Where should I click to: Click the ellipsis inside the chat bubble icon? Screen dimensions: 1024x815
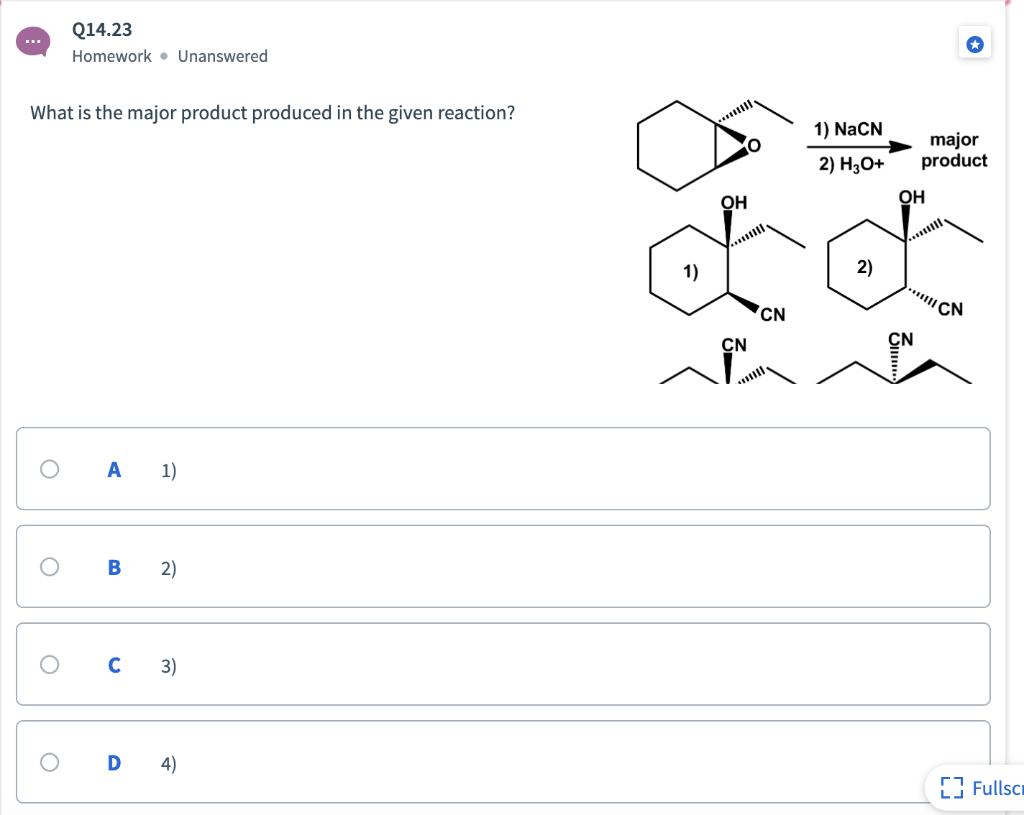pos(33,42)
